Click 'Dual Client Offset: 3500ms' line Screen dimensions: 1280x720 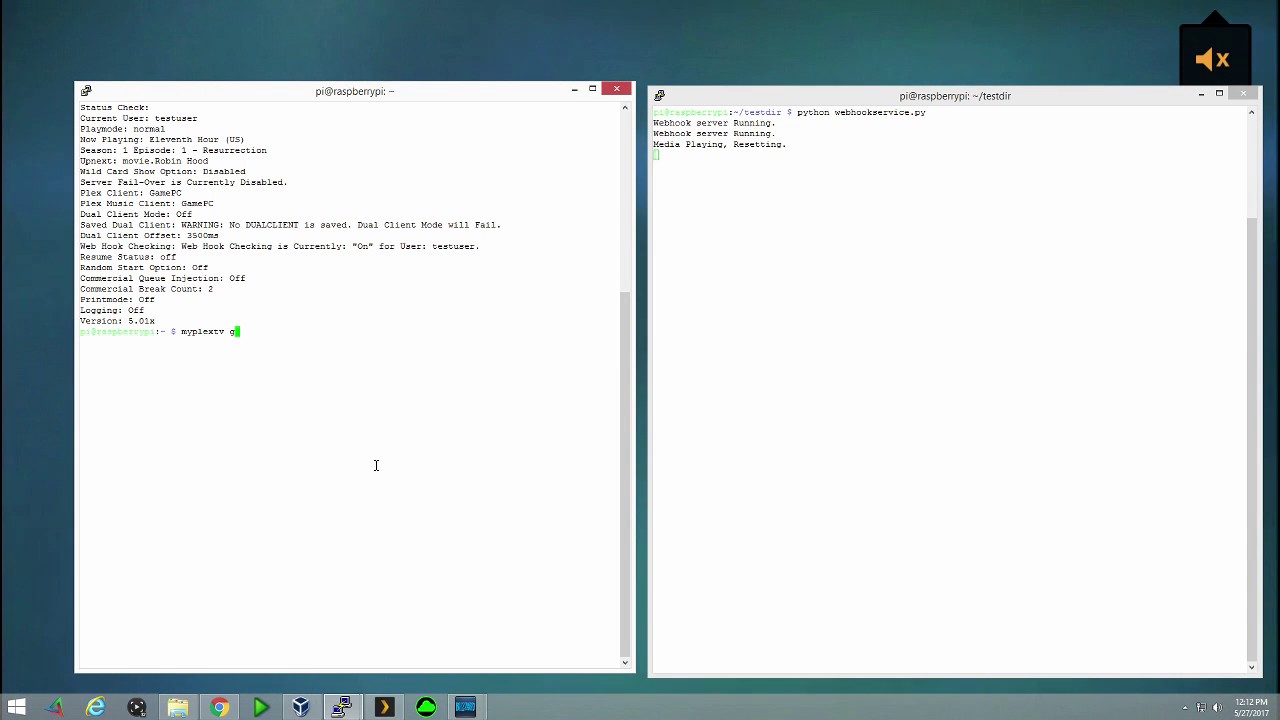[x=149, y=236]
